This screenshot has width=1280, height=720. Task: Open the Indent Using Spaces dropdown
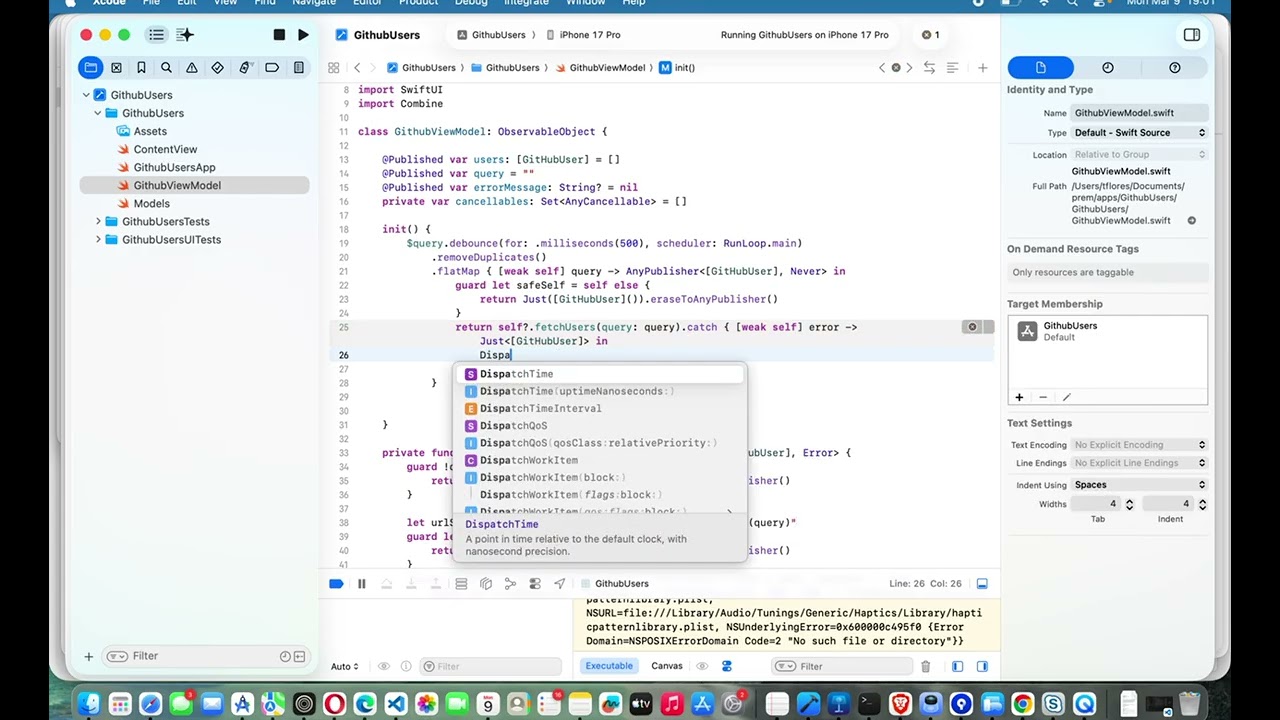pos(1140,485)
